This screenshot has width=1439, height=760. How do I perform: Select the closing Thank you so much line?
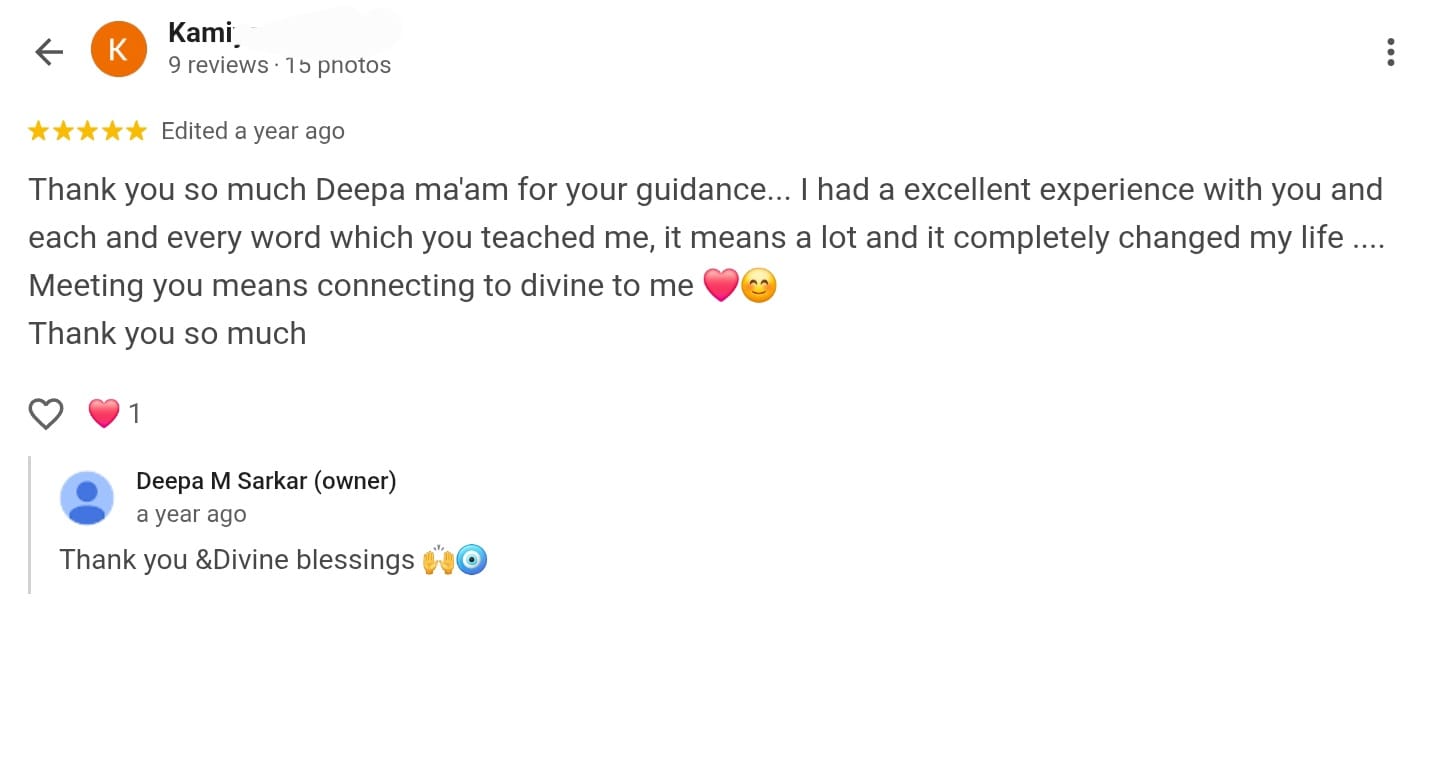point(167,333)
